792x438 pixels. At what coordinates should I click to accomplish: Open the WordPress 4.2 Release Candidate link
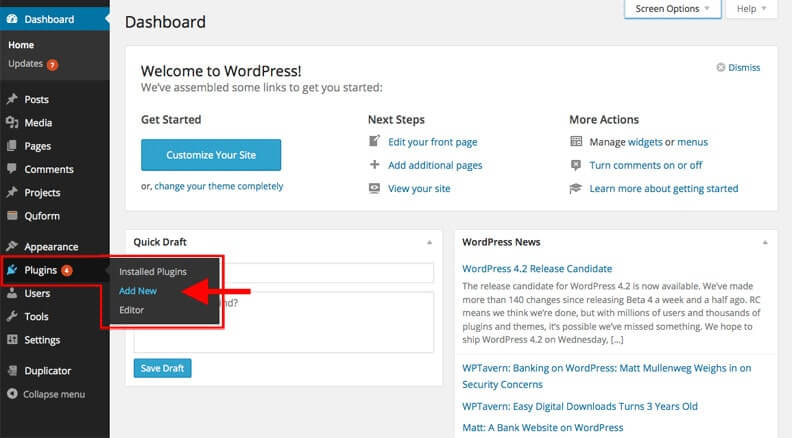537,269
